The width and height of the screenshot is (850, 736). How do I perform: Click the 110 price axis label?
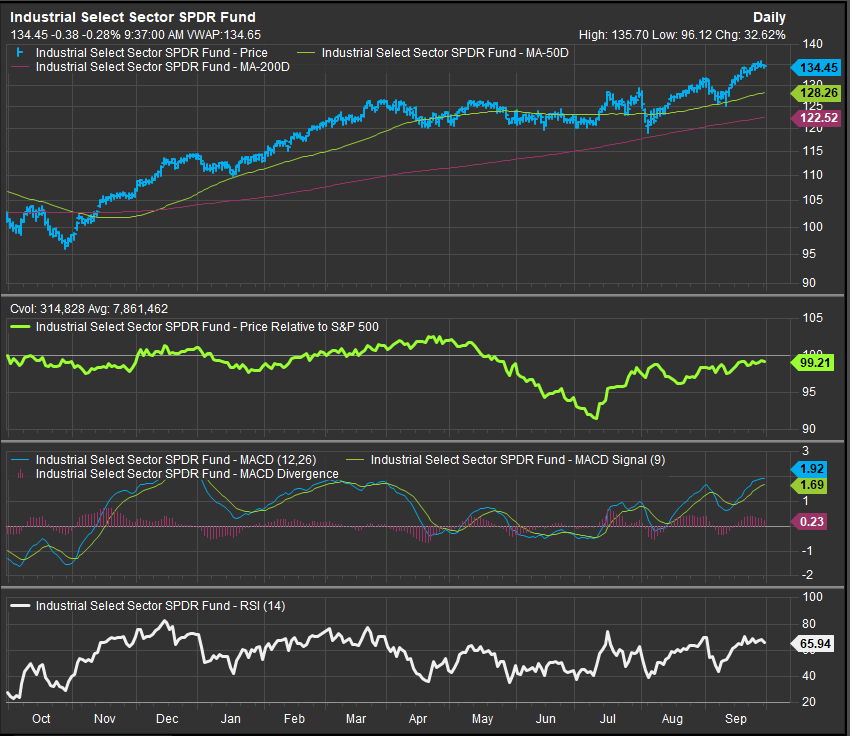point(813,175)
